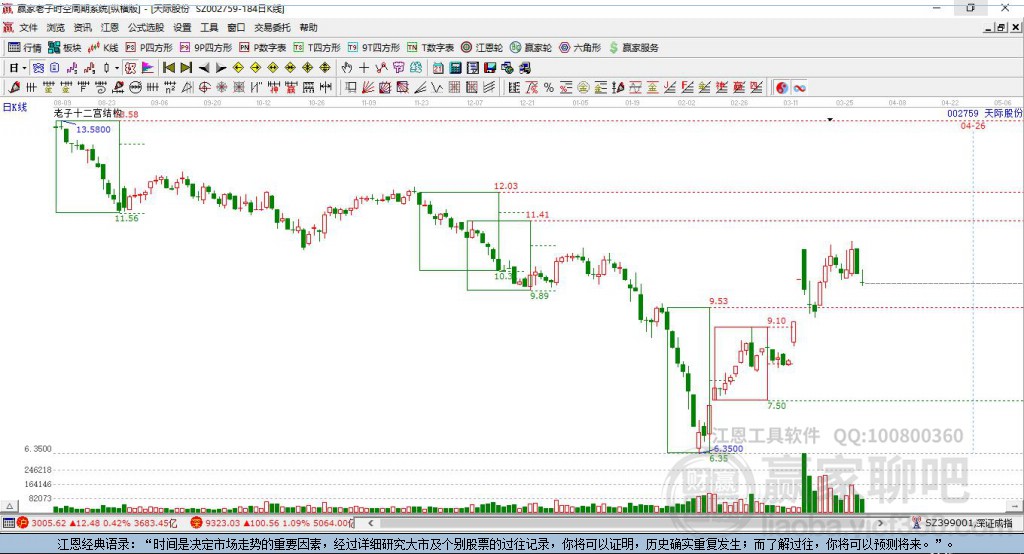Click the Shenzhen index 9323.03 status entry
Image resolution: width=1024 pixels, height=554 pixels.
coord(272,523)
